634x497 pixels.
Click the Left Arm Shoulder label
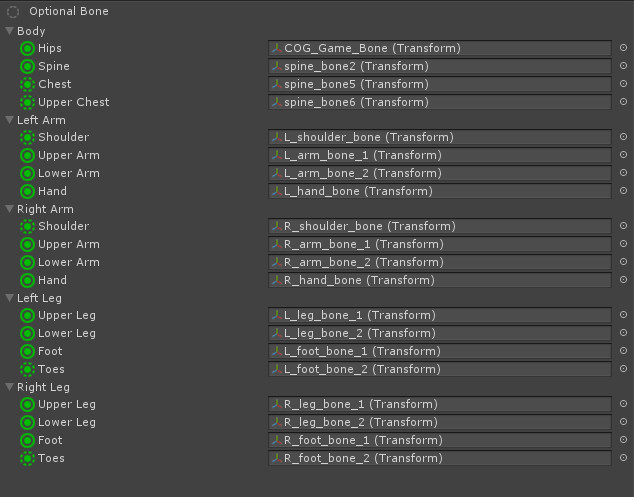pos(63,137)
